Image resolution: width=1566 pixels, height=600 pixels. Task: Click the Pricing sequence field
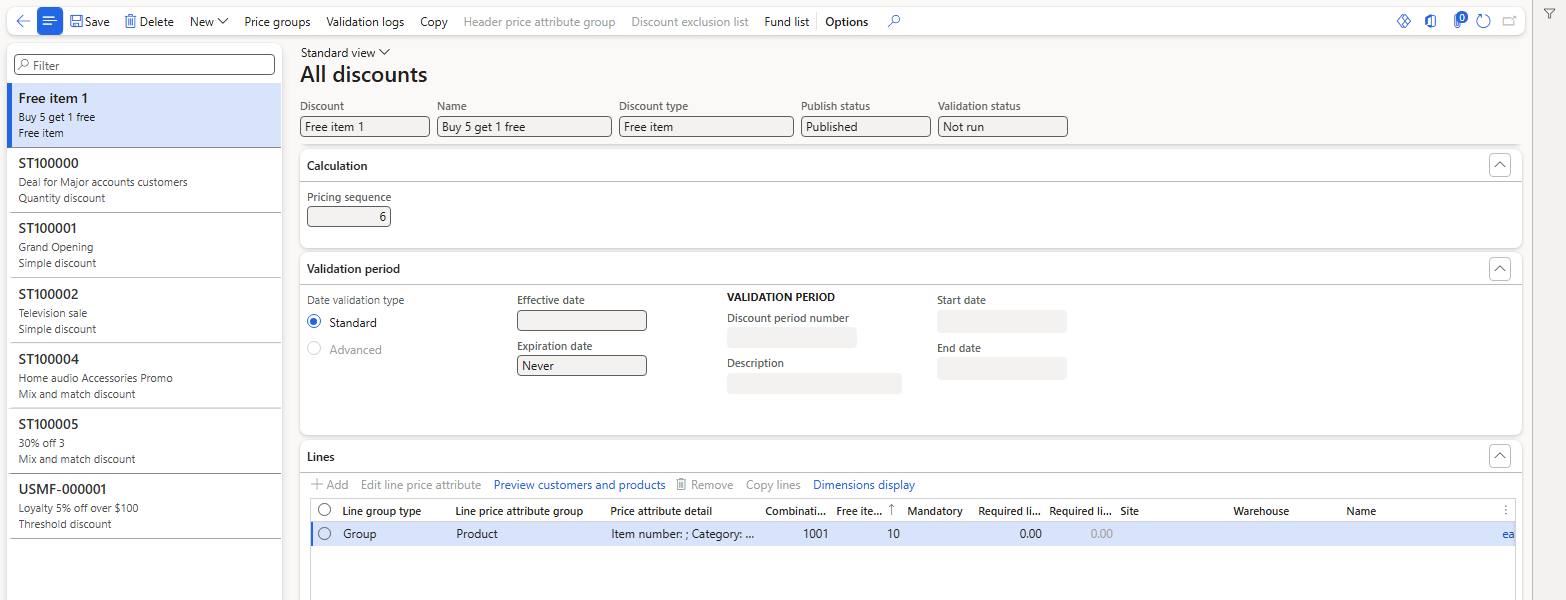(x=349, y=216)
